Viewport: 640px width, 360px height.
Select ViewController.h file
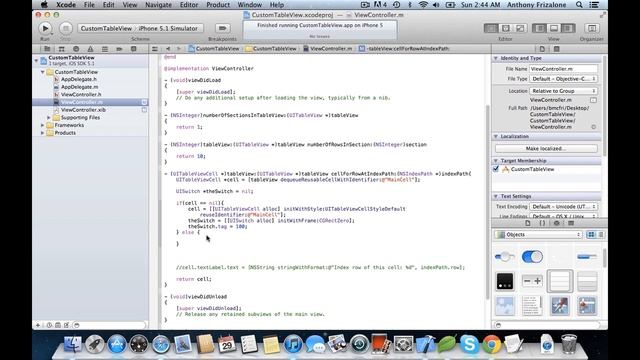81,94
